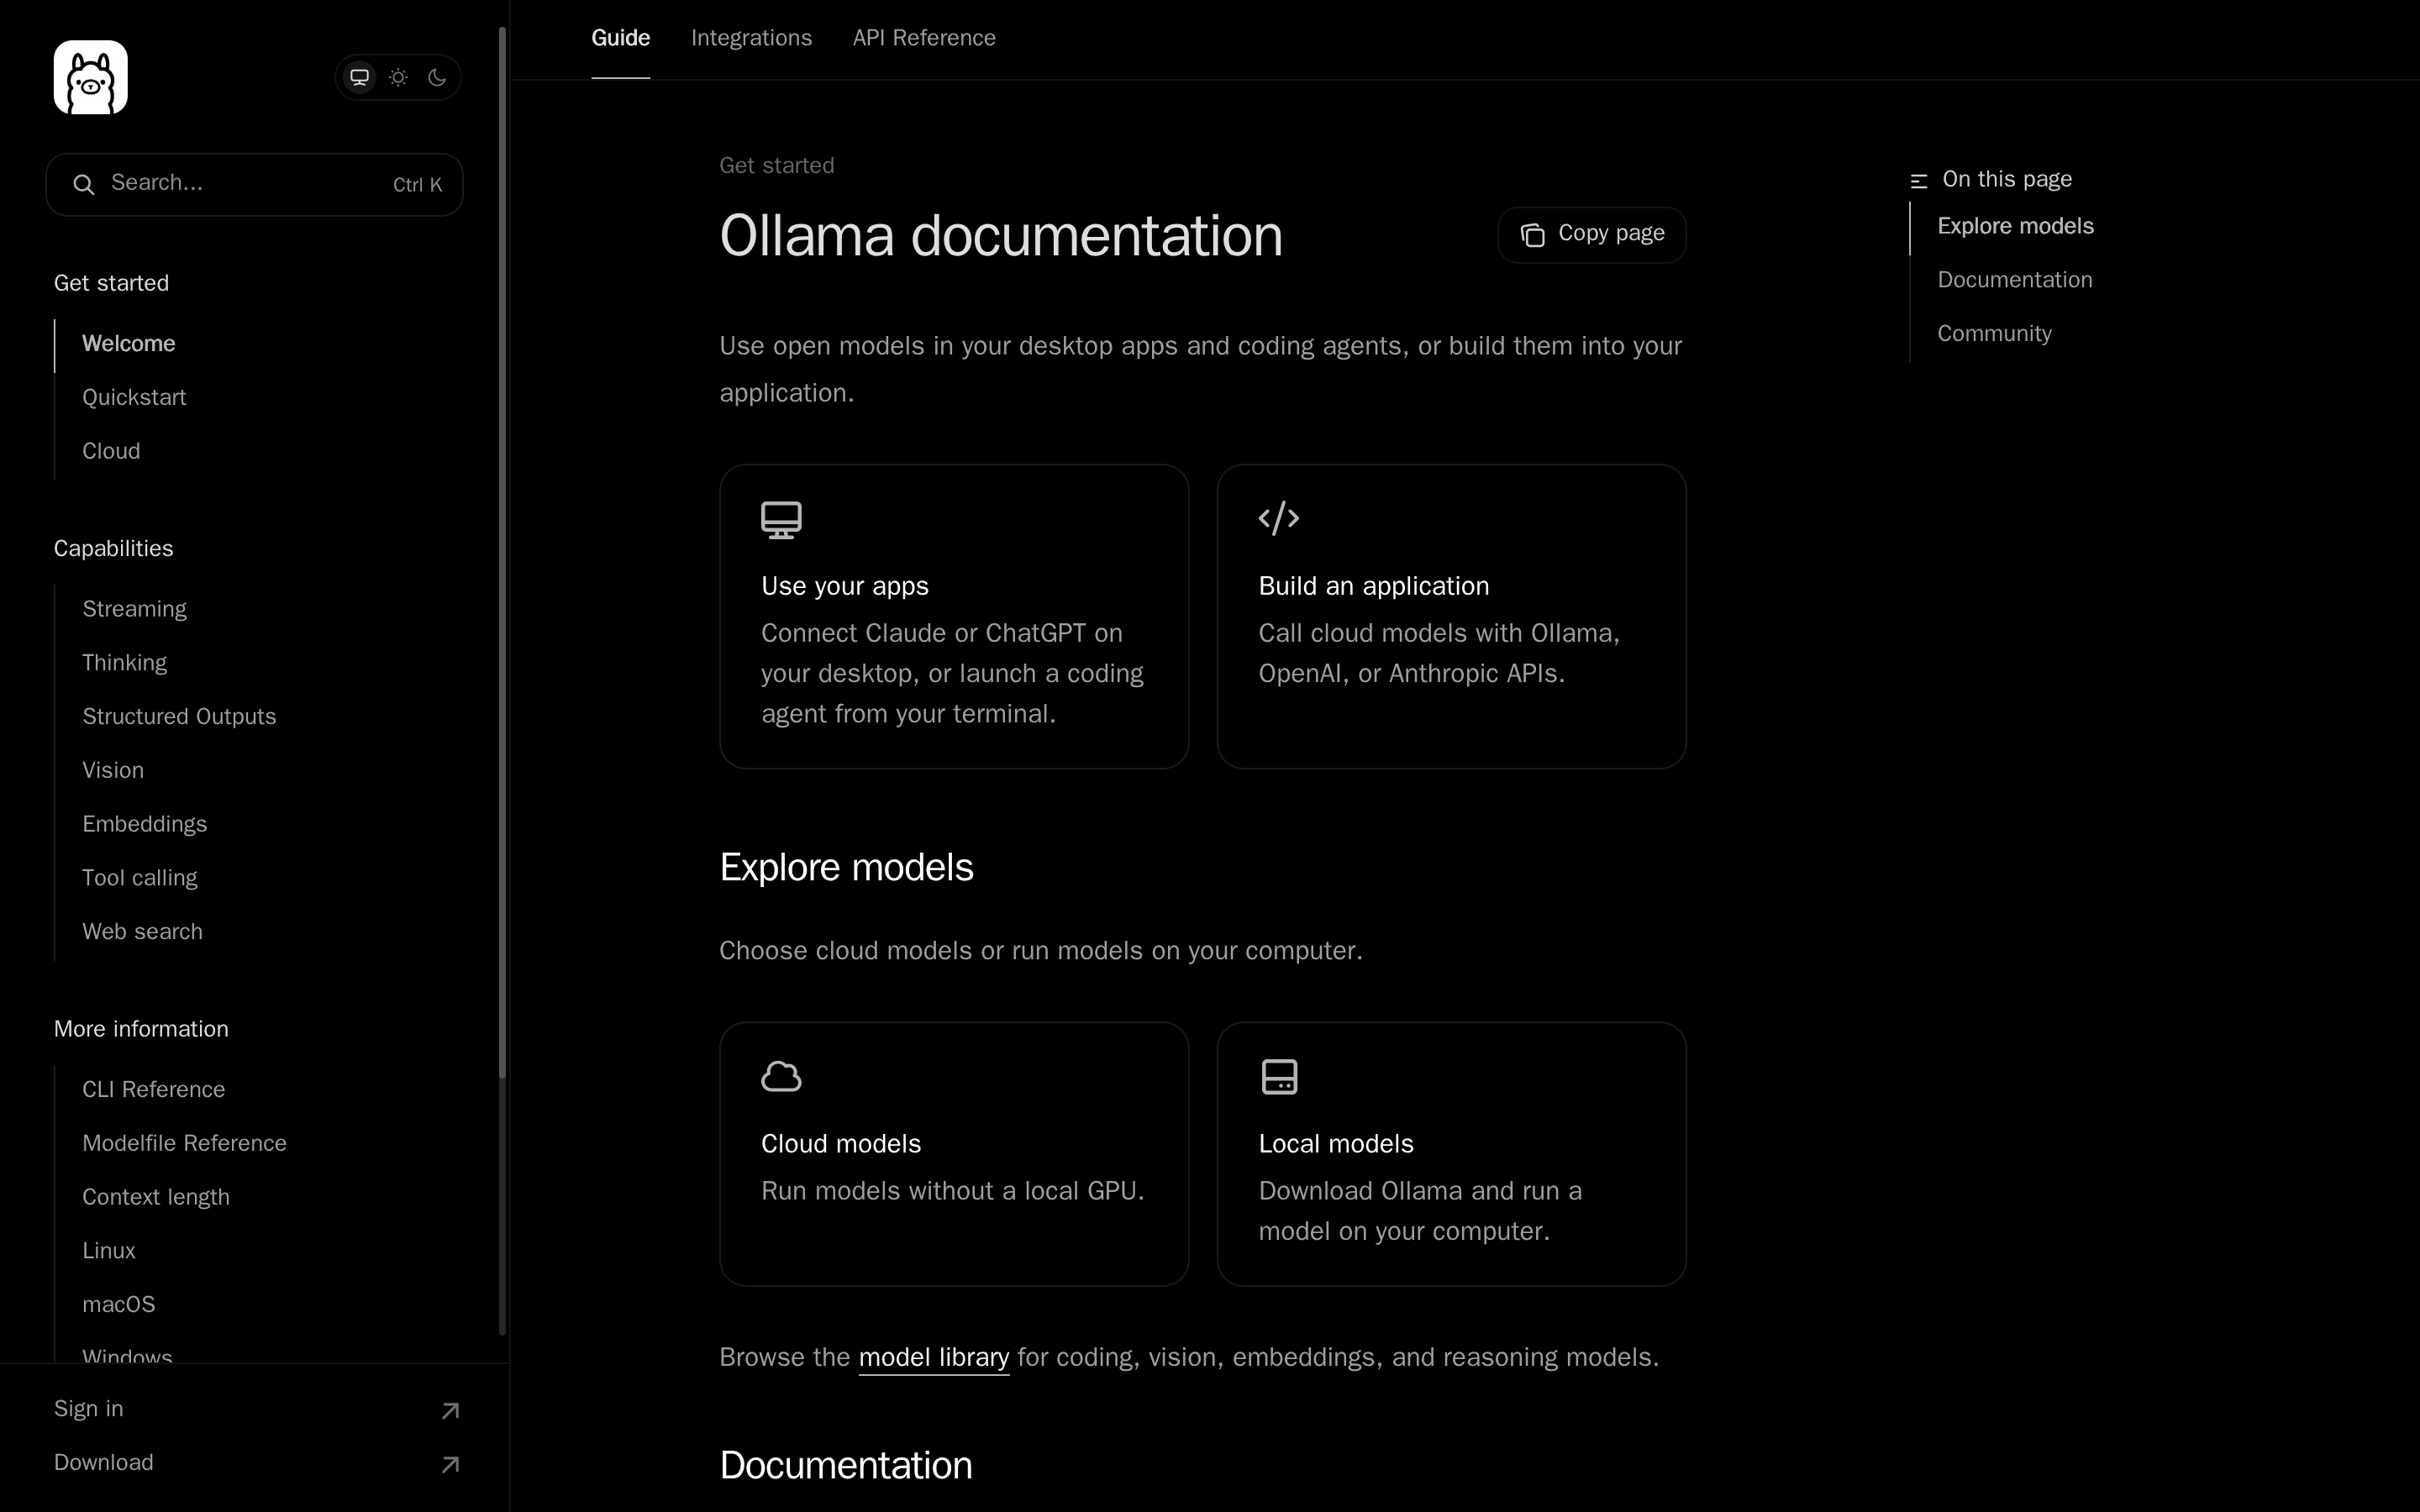Switch to dark theme moon icon
The image size is (2420, 1512).
pyautogui.click(x=437, y=77)
